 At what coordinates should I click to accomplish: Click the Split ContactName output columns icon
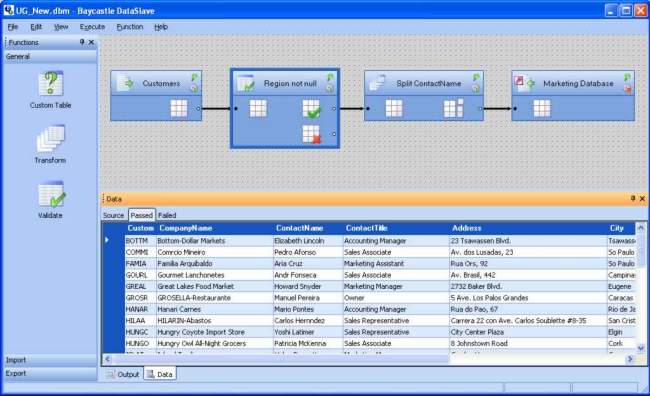[x=453, y=109]
